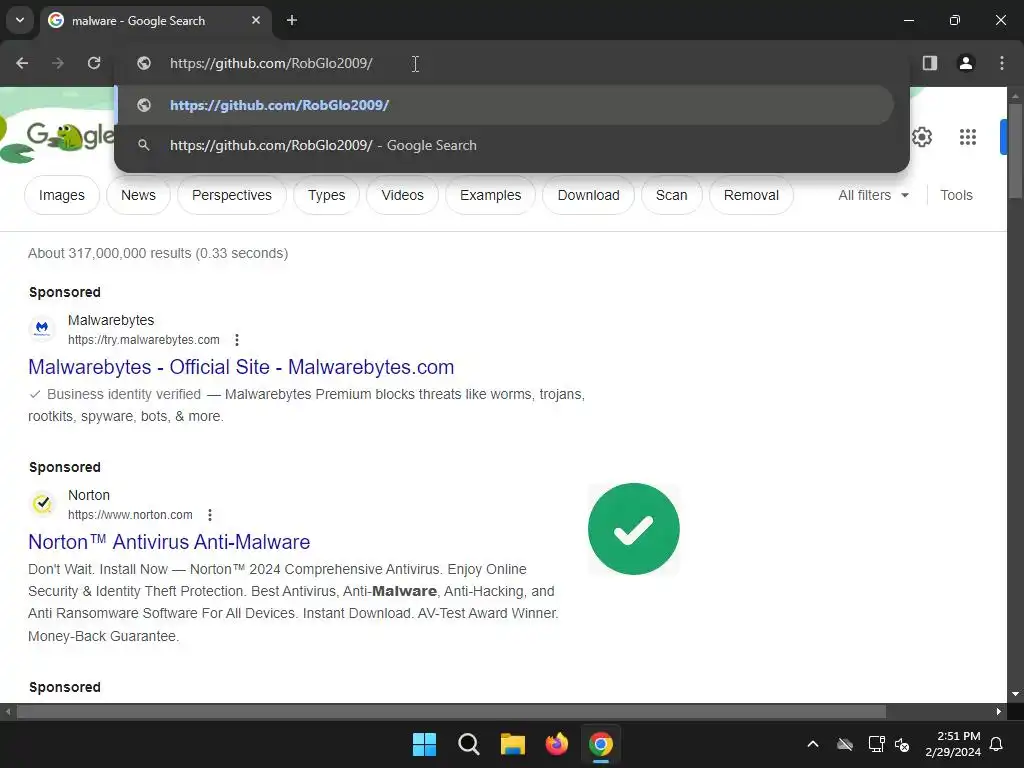
Task: Open Chrome three-dot menu
Action: (x=1001, y=63)
